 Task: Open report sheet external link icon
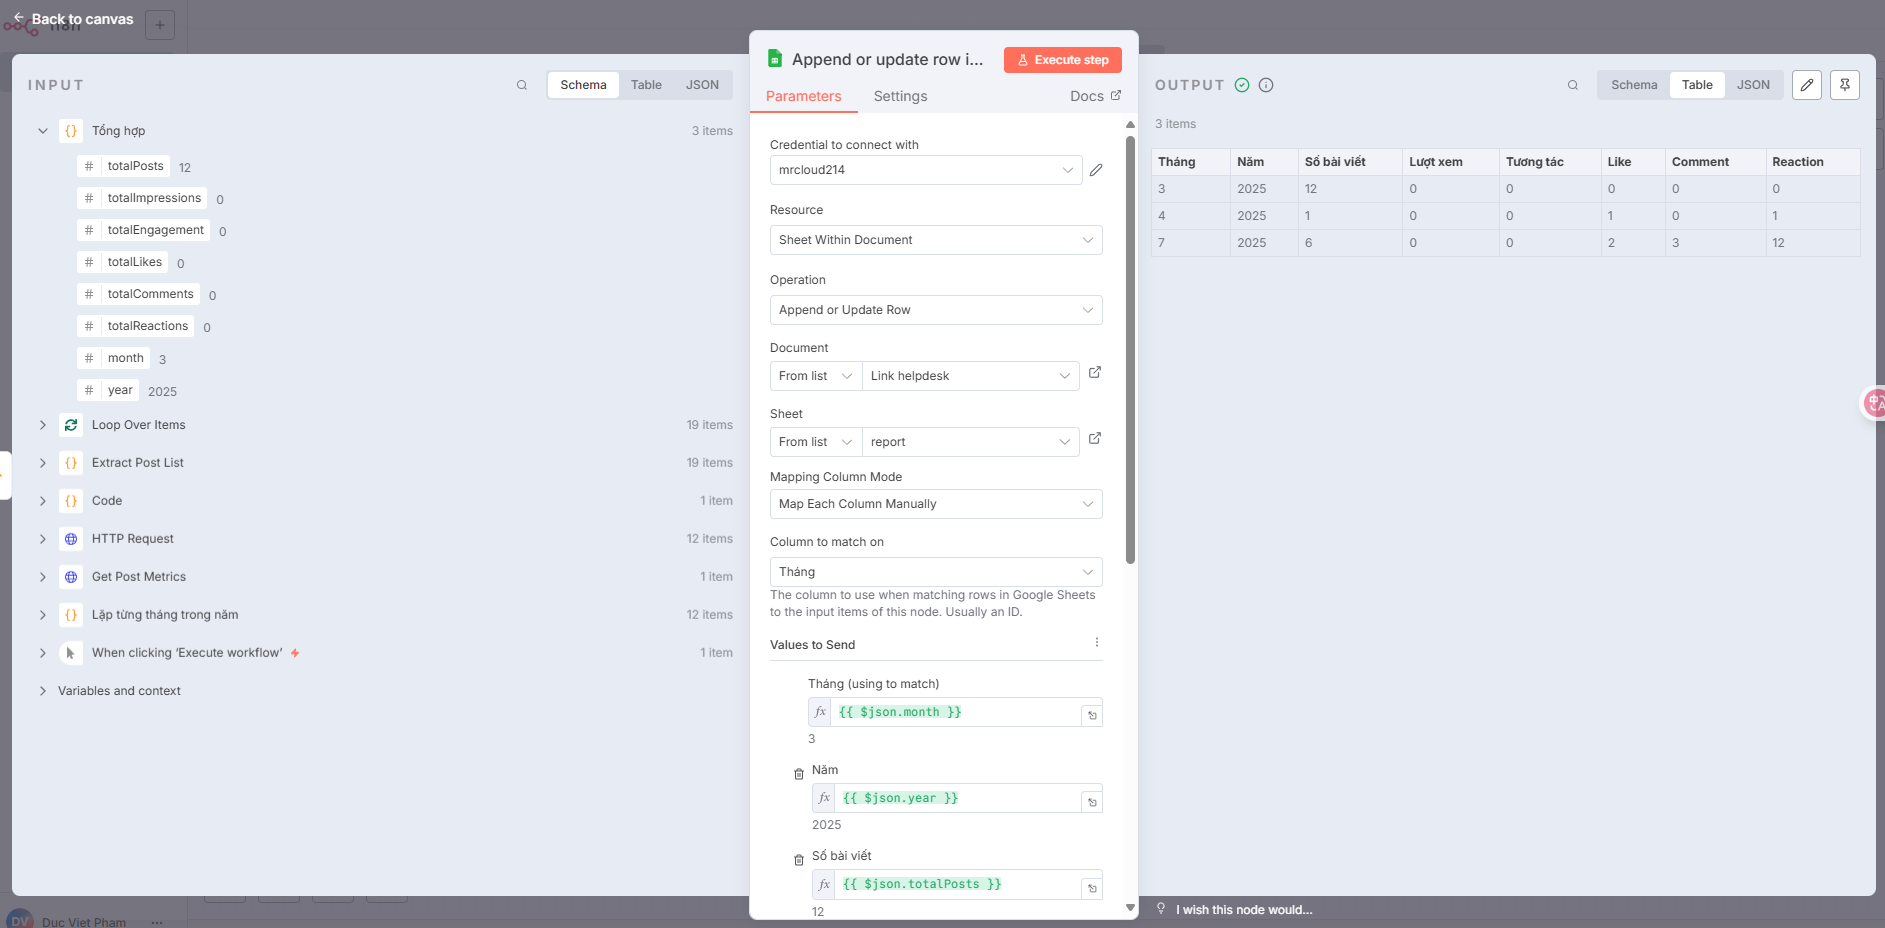[x=1095, y=438]
